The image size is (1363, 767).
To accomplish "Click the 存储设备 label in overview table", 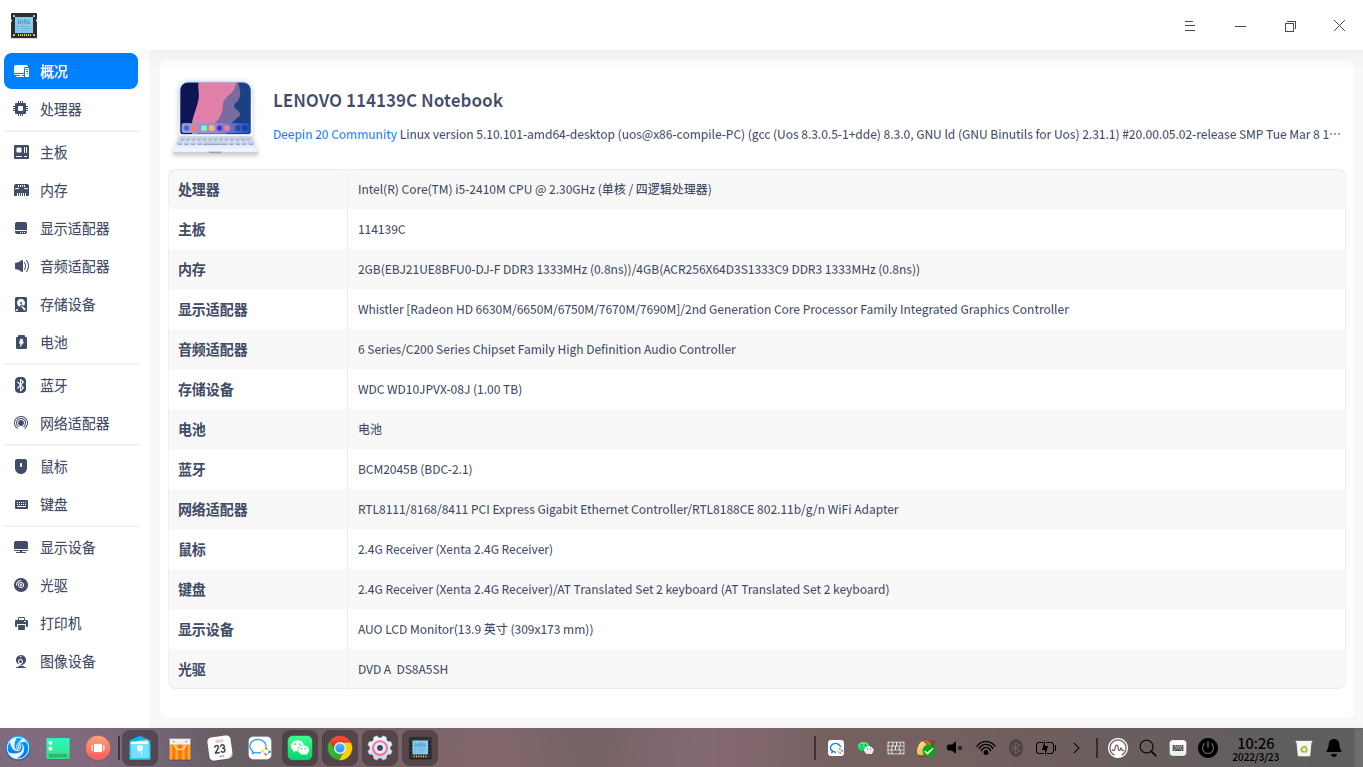I will click(x=206, y=389).
